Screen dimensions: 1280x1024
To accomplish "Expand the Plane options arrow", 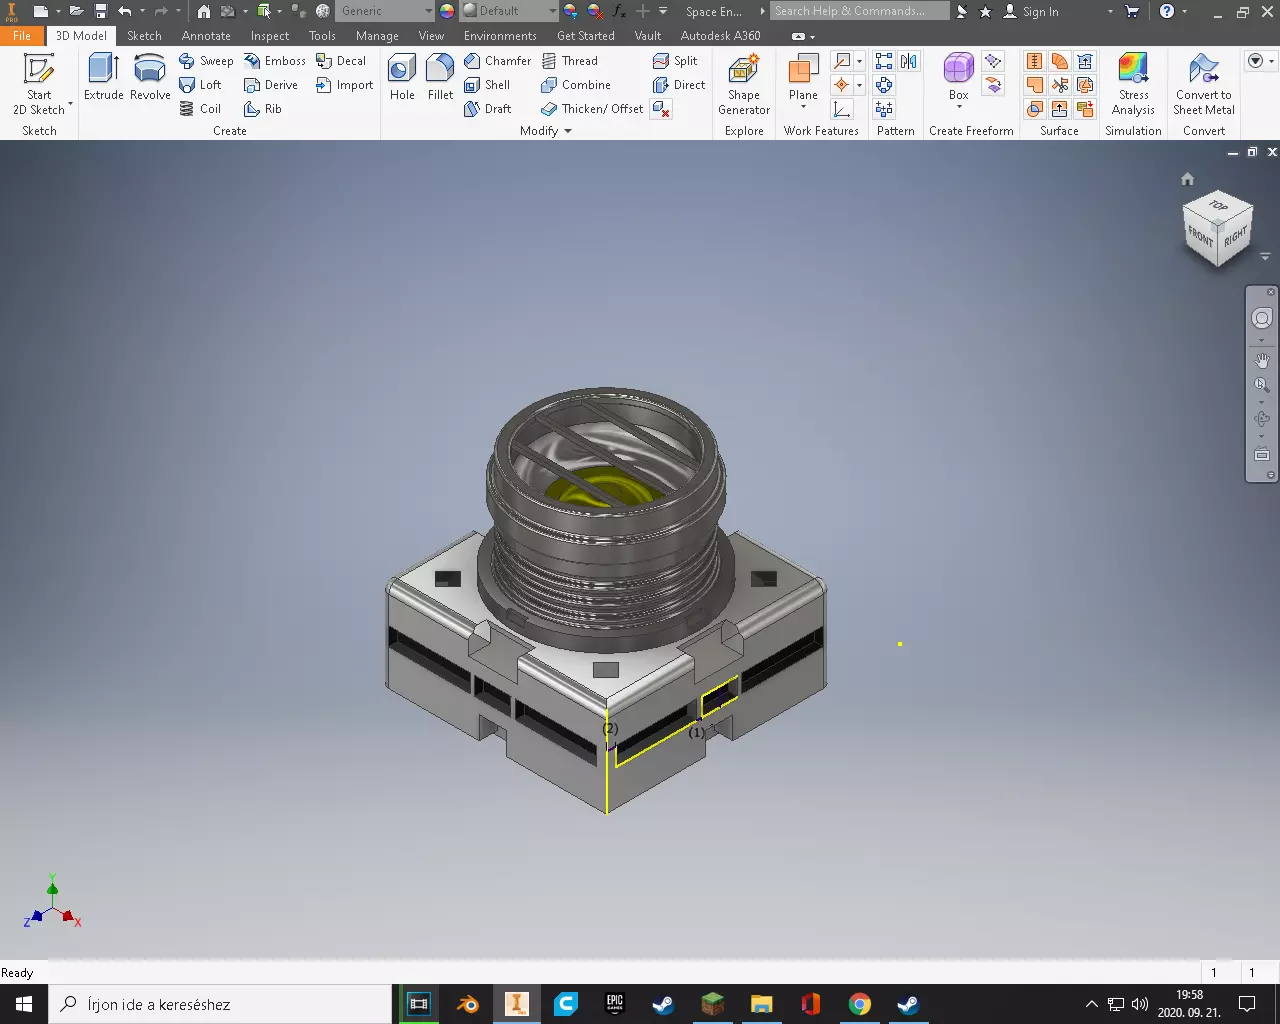I will coord(803,107).
